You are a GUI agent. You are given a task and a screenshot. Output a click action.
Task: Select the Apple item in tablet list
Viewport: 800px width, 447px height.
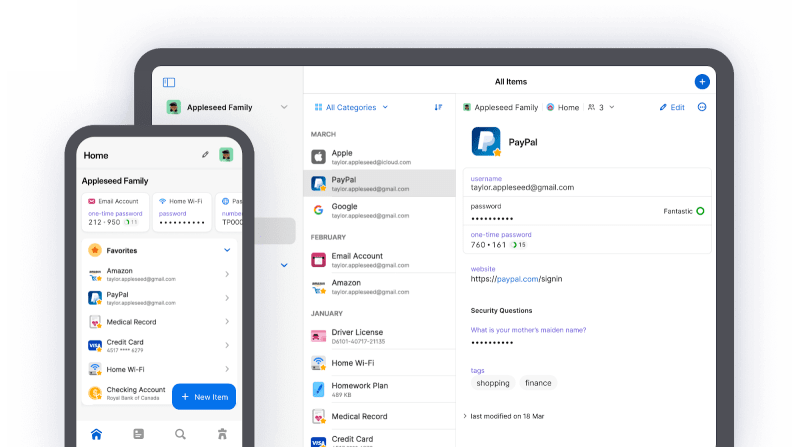[380, 157]
